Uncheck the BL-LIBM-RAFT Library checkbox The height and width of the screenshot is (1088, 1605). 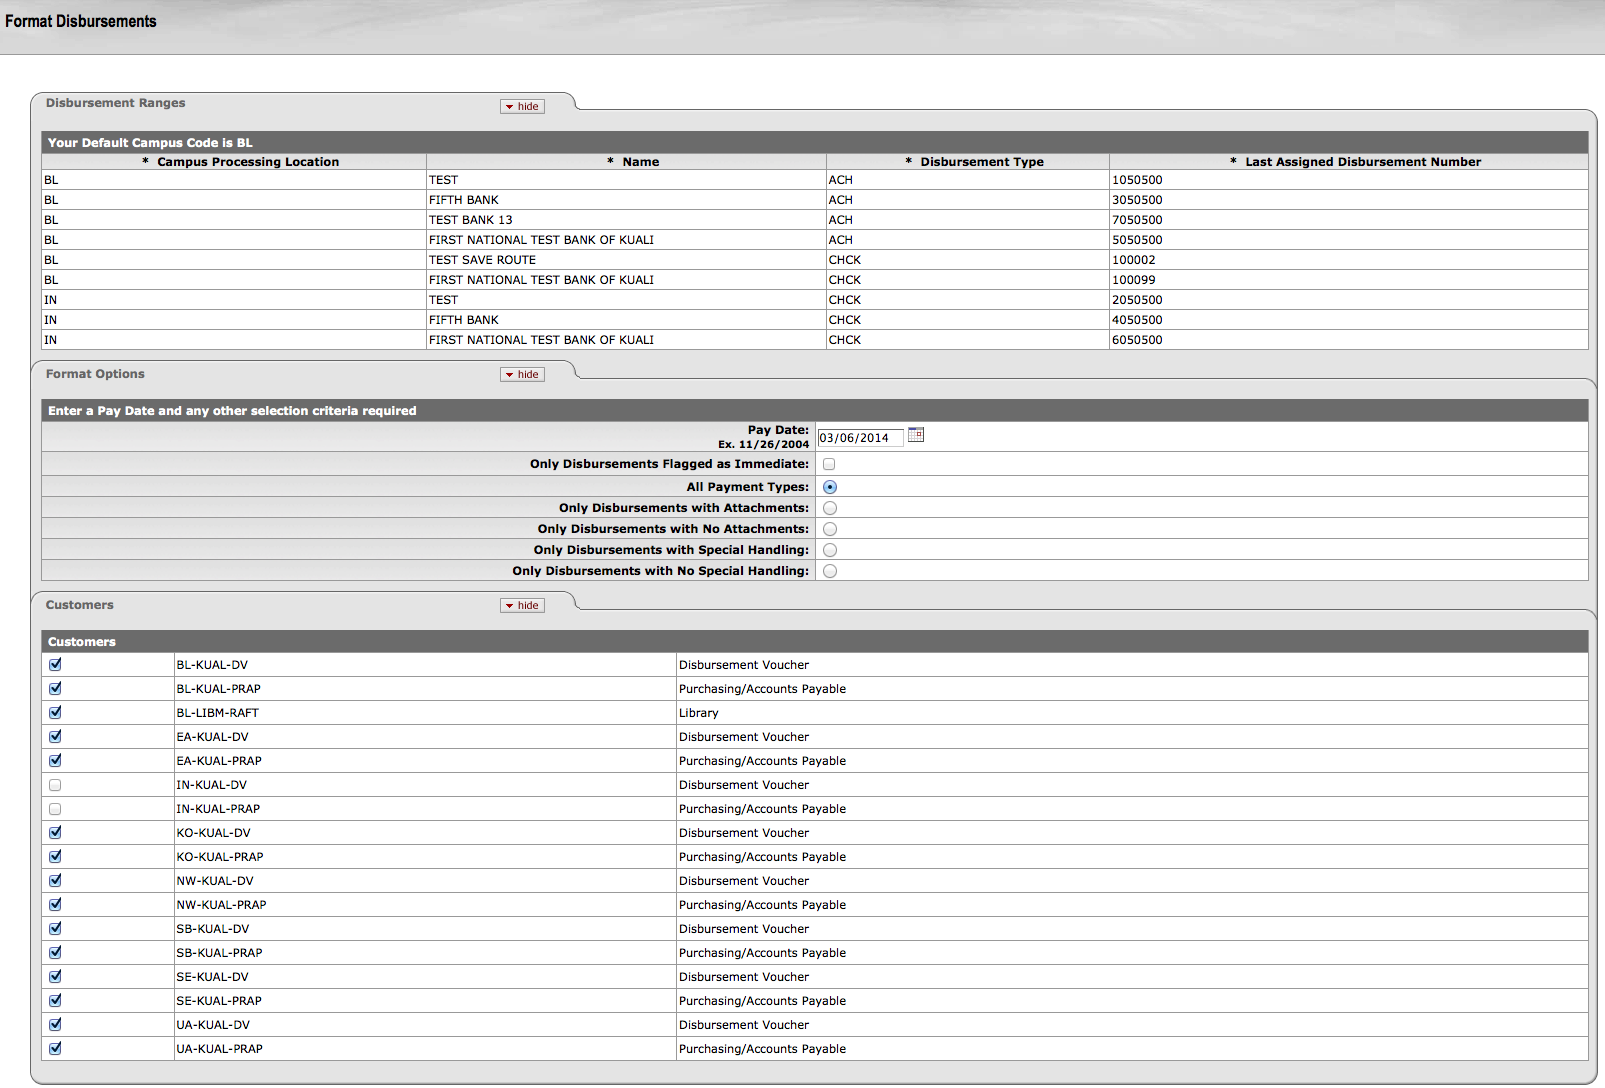(x=55, y=713)
